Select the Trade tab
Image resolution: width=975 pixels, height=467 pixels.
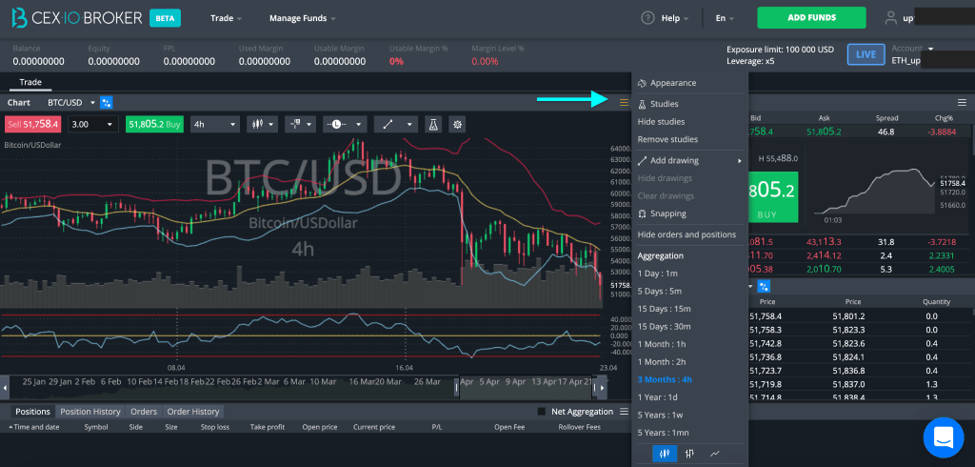point(30,82)
